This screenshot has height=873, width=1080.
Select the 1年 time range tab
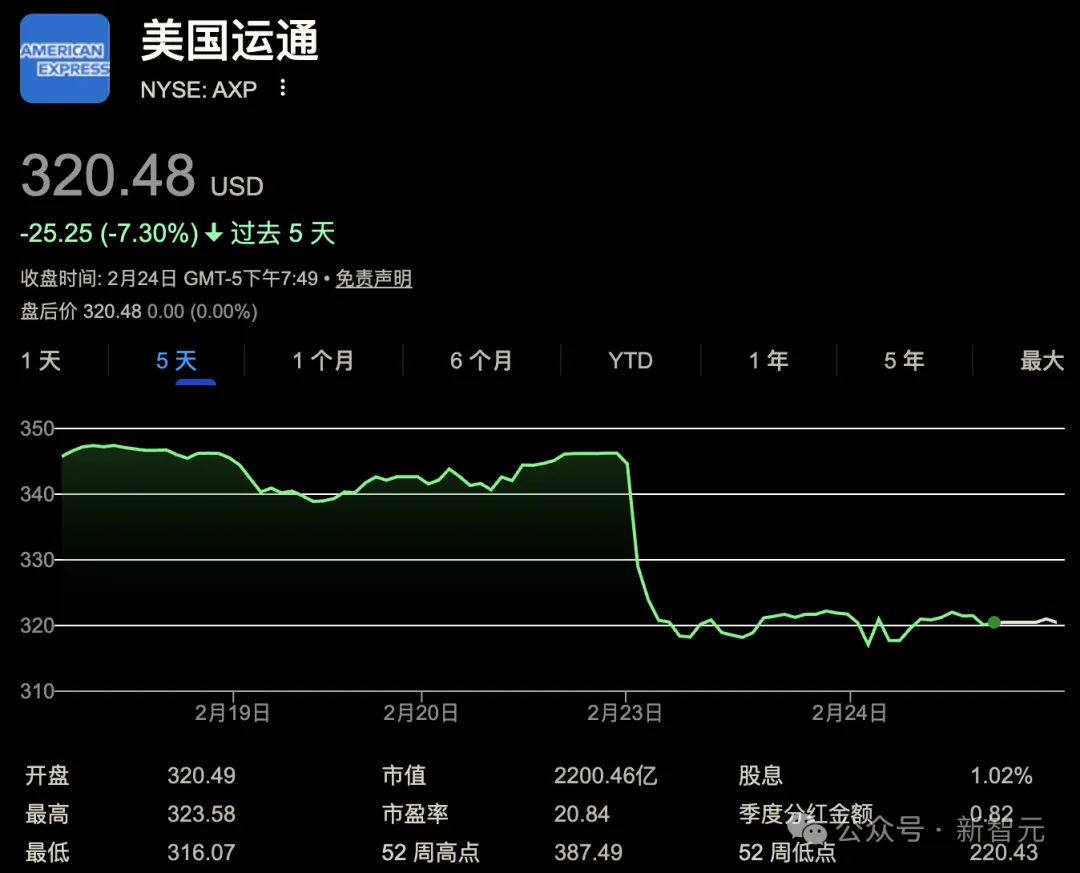(769, 361)
